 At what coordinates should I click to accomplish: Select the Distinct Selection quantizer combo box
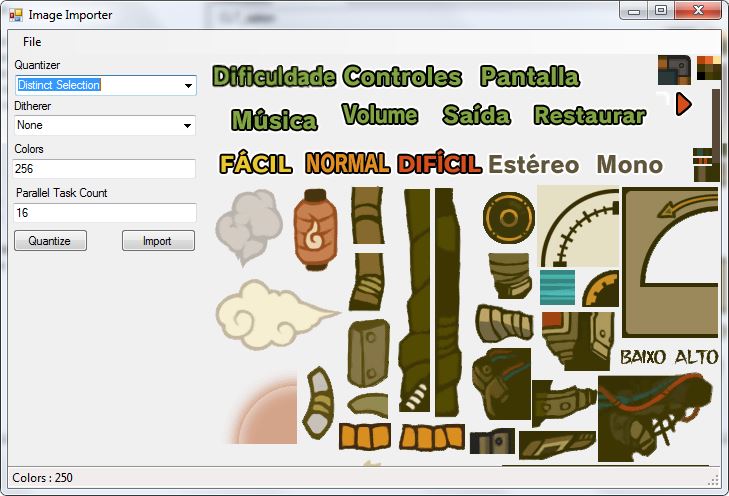pos(106,86)
